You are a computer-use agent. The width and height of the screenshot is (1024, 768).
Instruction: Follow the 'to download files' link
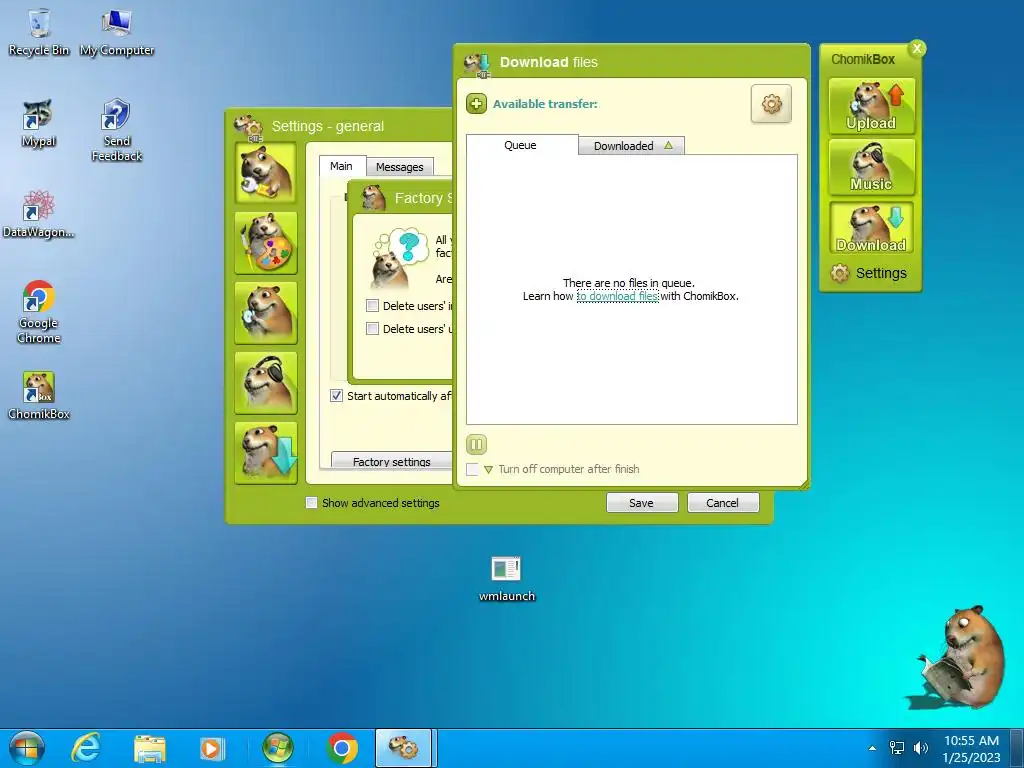(618, 296)
